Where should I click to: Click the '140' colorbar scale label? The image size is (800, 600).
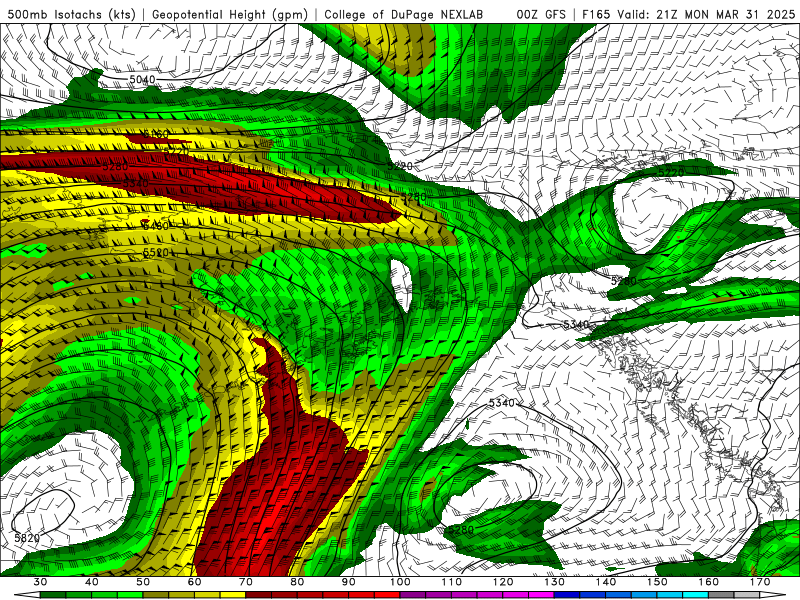click(x=606, y=582)
